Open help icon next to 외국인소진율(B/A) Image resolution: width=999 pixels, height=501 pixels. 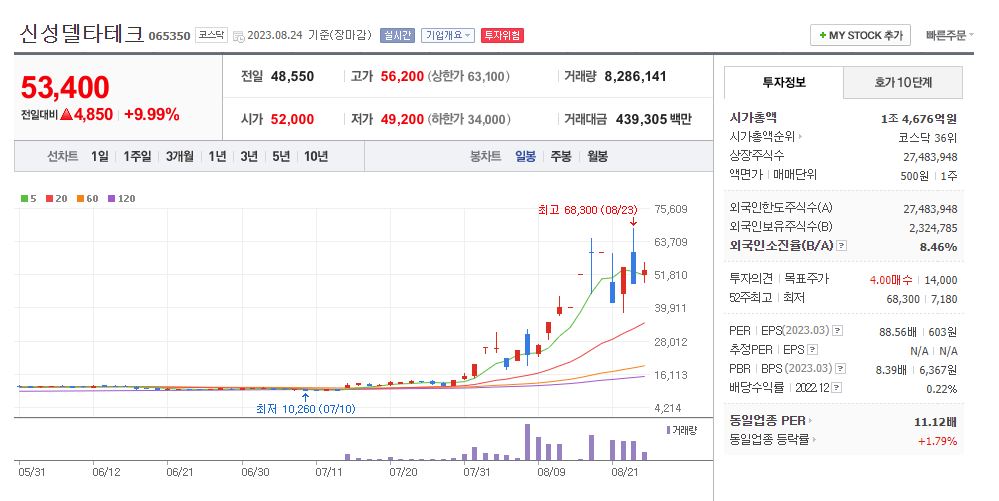[842, 245]
